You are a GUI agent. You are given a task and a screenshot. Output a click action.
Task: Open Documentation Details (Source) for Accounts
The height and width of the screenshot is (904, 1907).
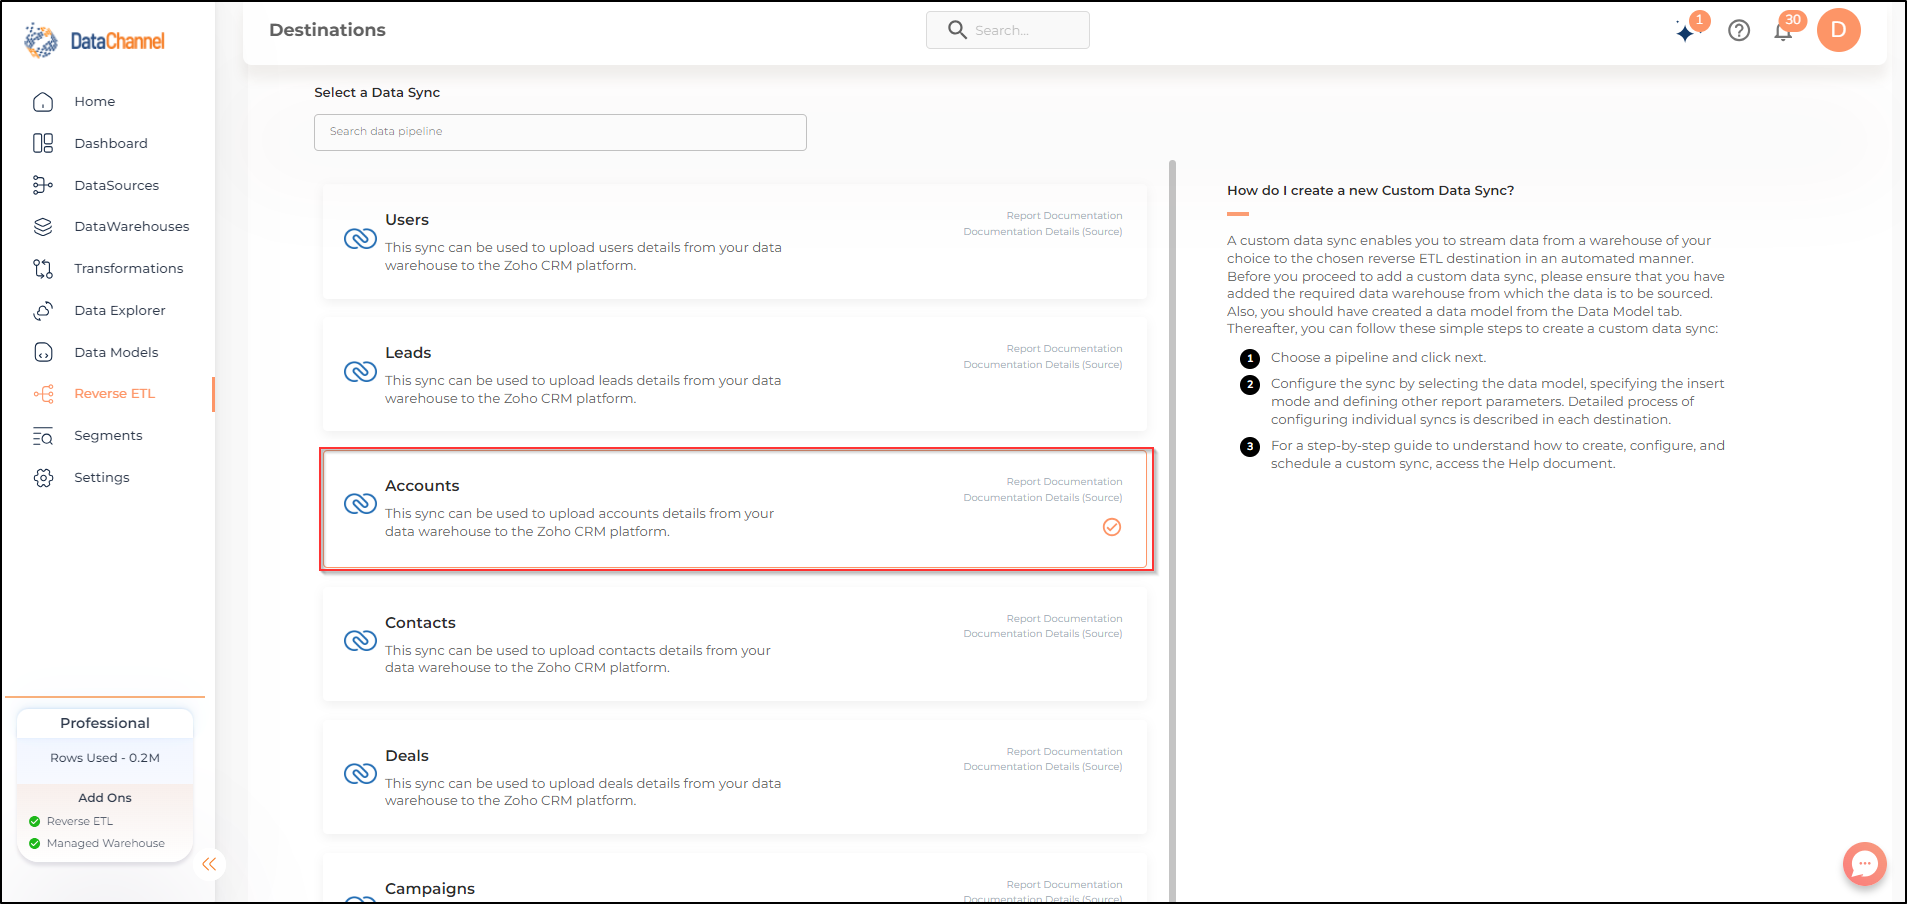tap(1043, 498)
